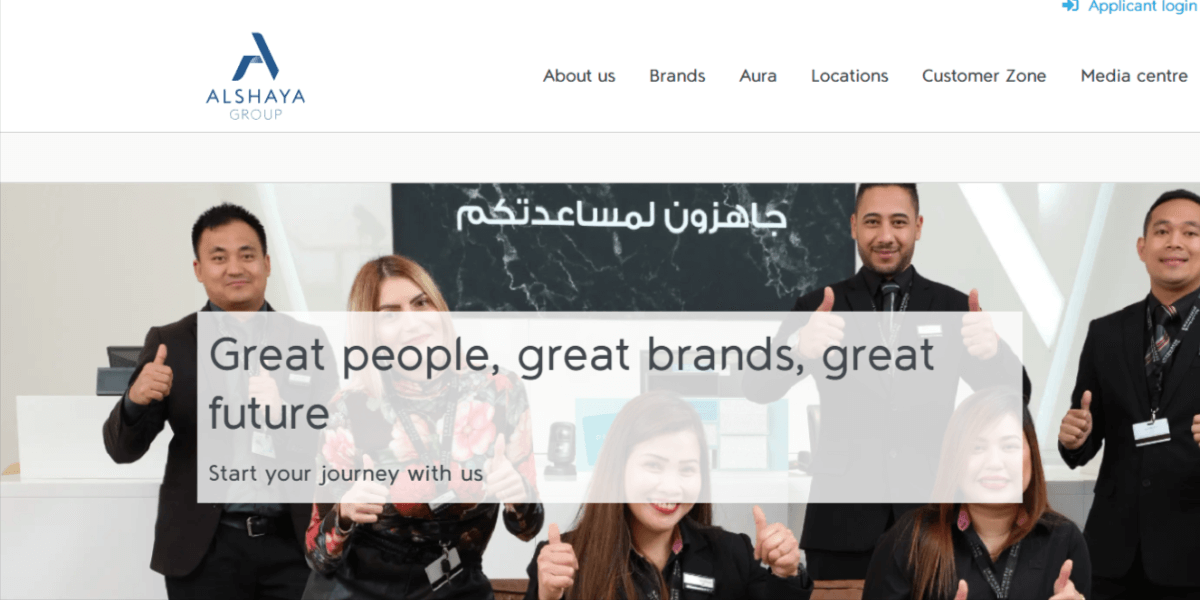
Task: Click the blank strip below the navigation bar
Action: click(600, 157)
